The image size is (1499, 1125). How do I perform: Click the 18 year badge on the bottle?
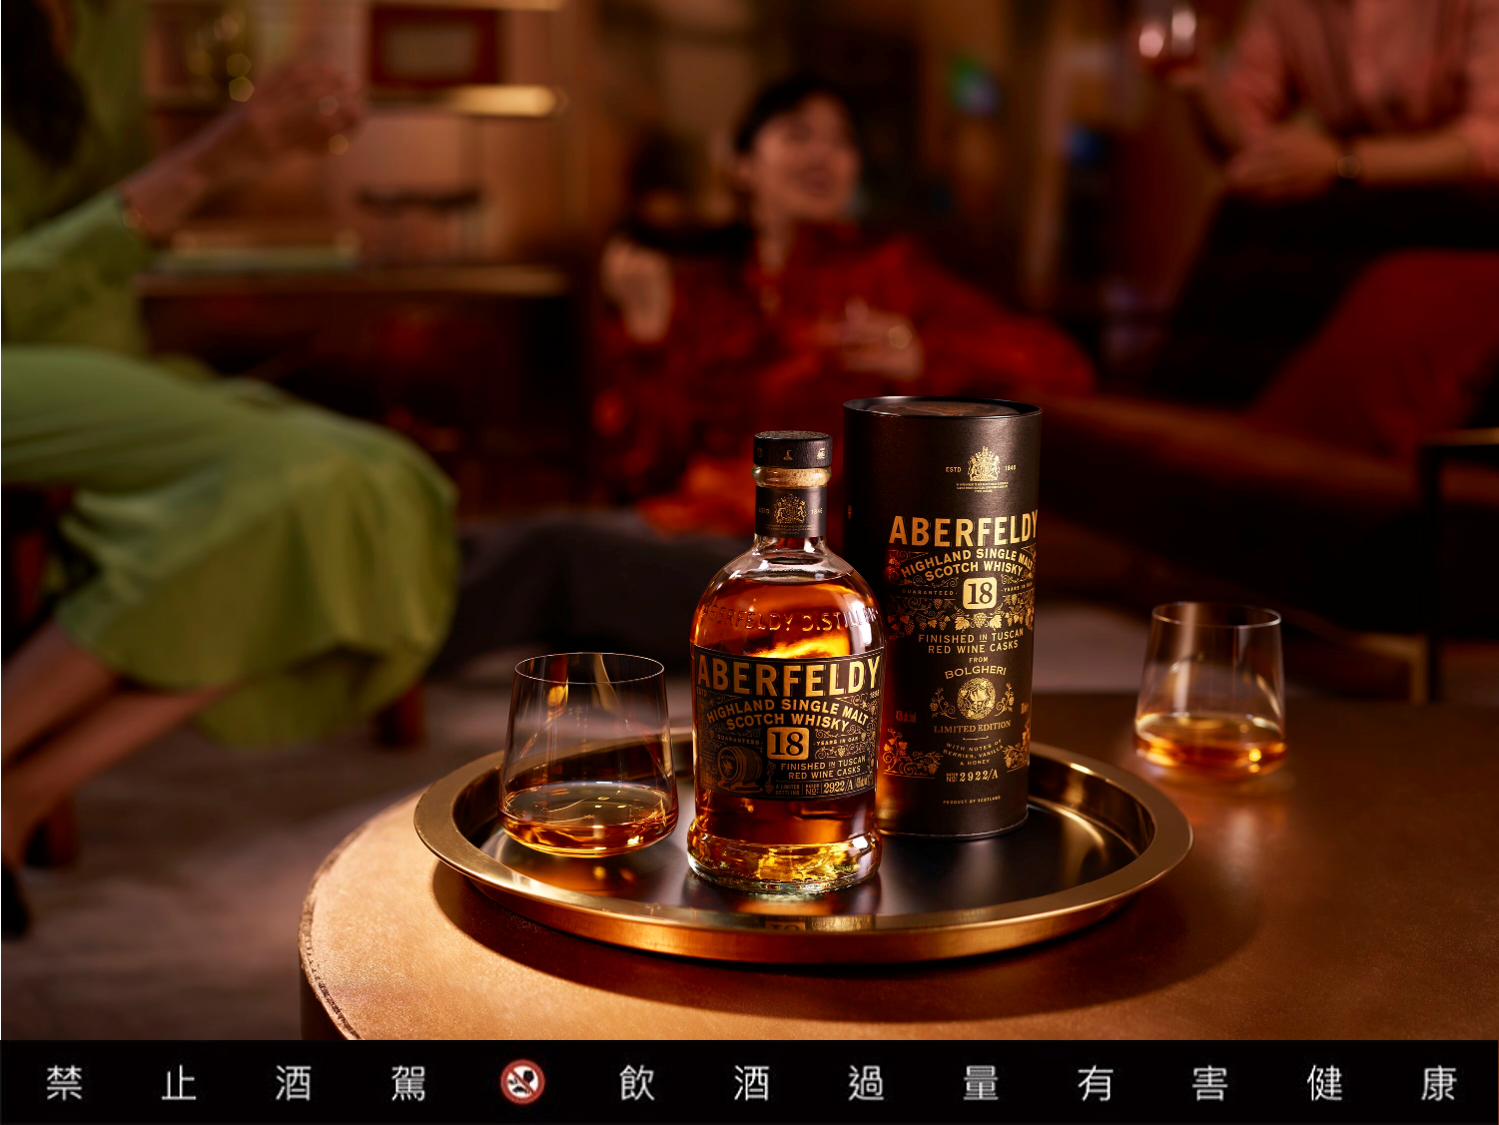(x=788, y=743)
